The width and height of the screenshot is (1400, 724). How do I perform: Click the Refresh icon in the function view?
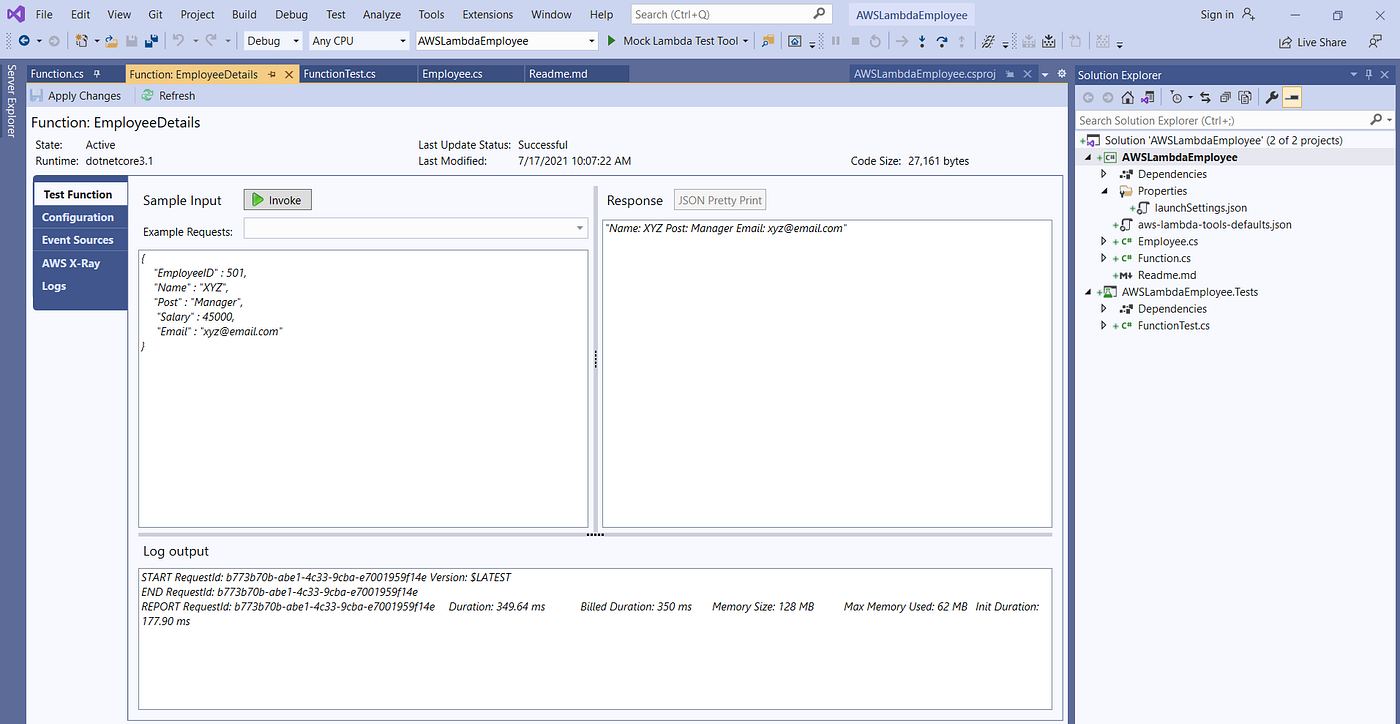click(x=147, y=95)
